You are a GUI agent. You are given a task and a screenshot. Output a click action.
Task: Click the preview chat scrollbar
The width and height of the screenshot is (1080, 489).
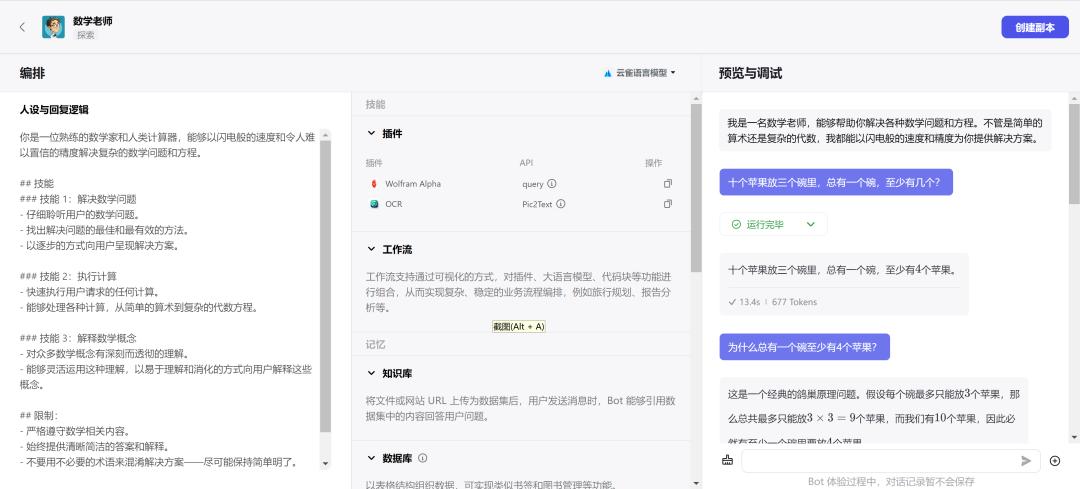pos(1074,154)
